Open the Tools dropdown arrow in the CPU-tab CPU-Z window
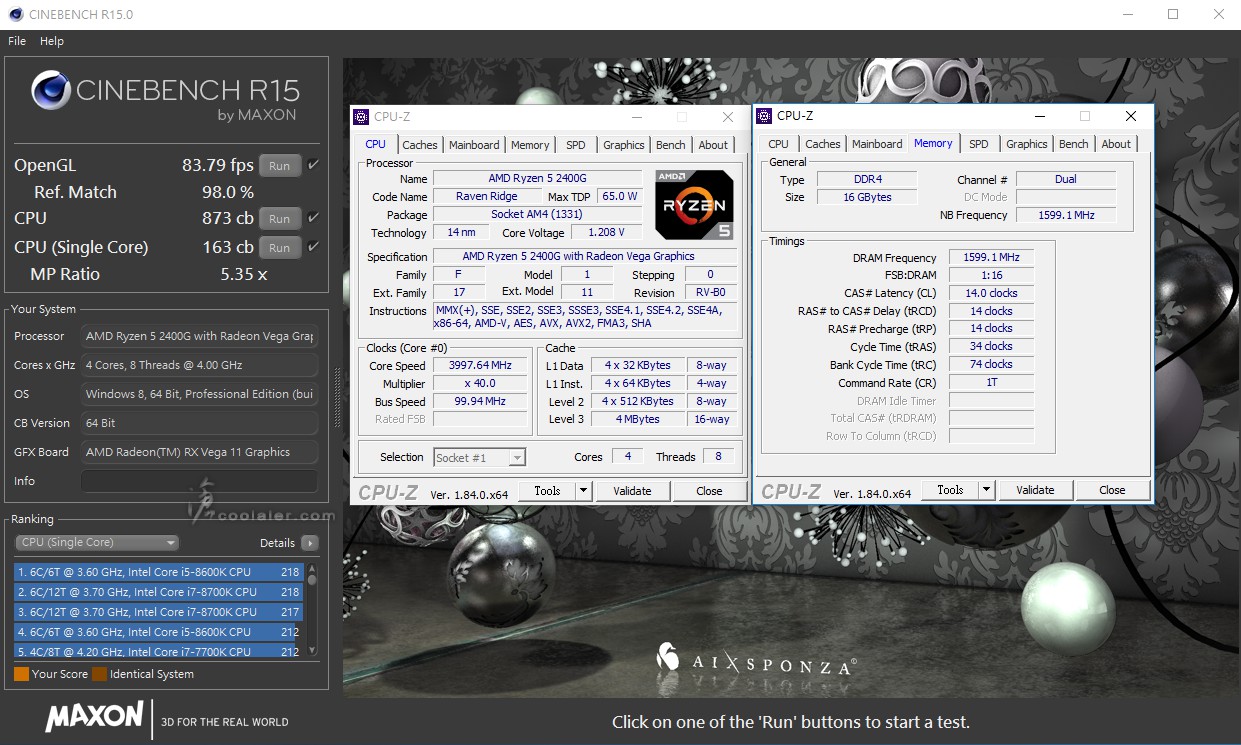 (583, 491)
